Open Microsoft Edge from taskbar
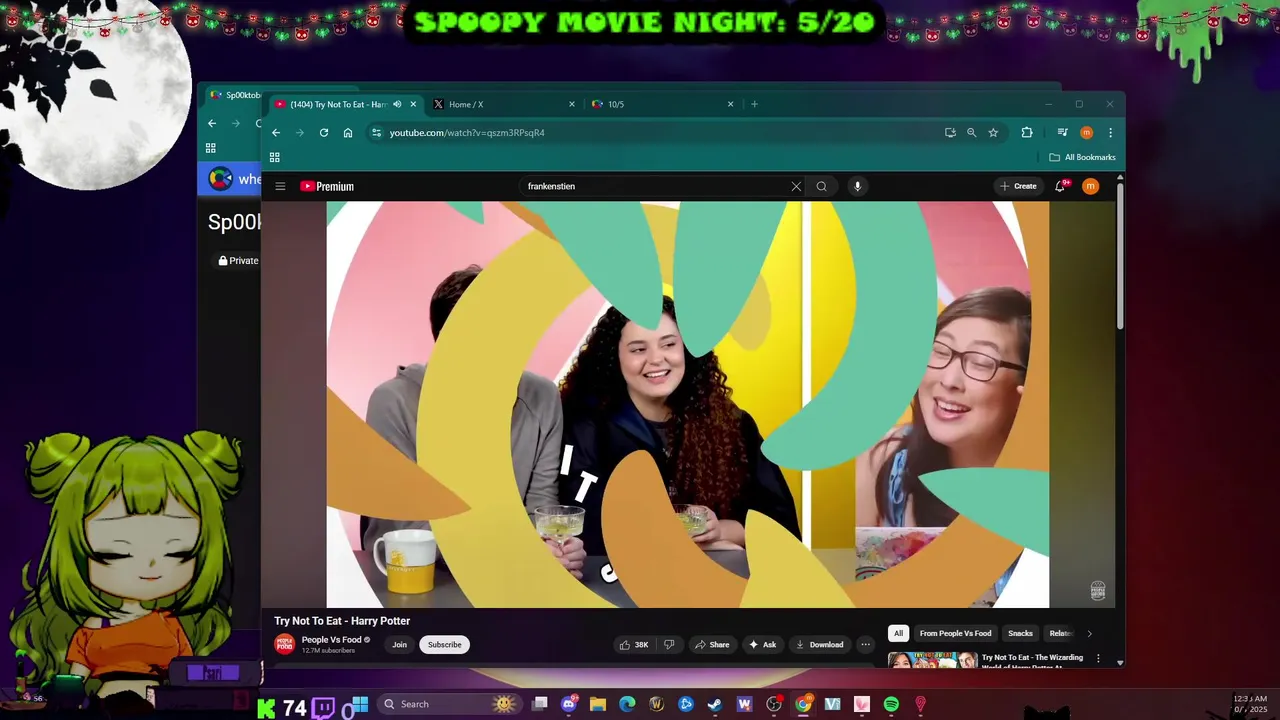Viewport: 1280px width, 720px height. (x=627, y=704)
